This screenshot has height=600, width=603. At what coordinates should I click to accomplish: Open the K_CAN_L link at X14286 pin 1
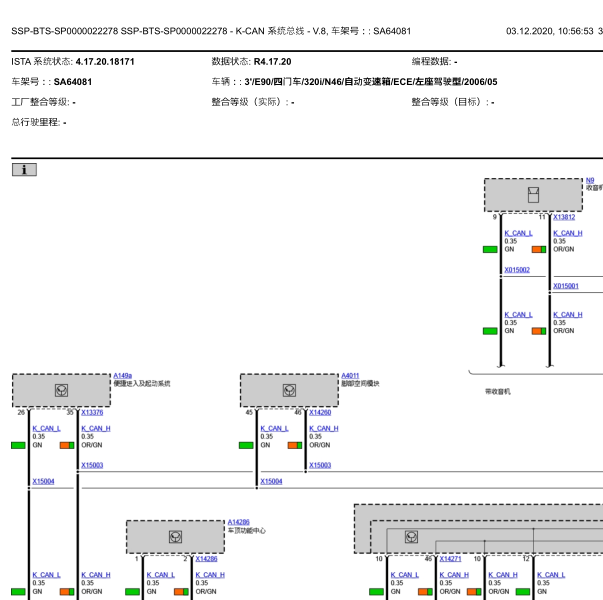[161, 575]
